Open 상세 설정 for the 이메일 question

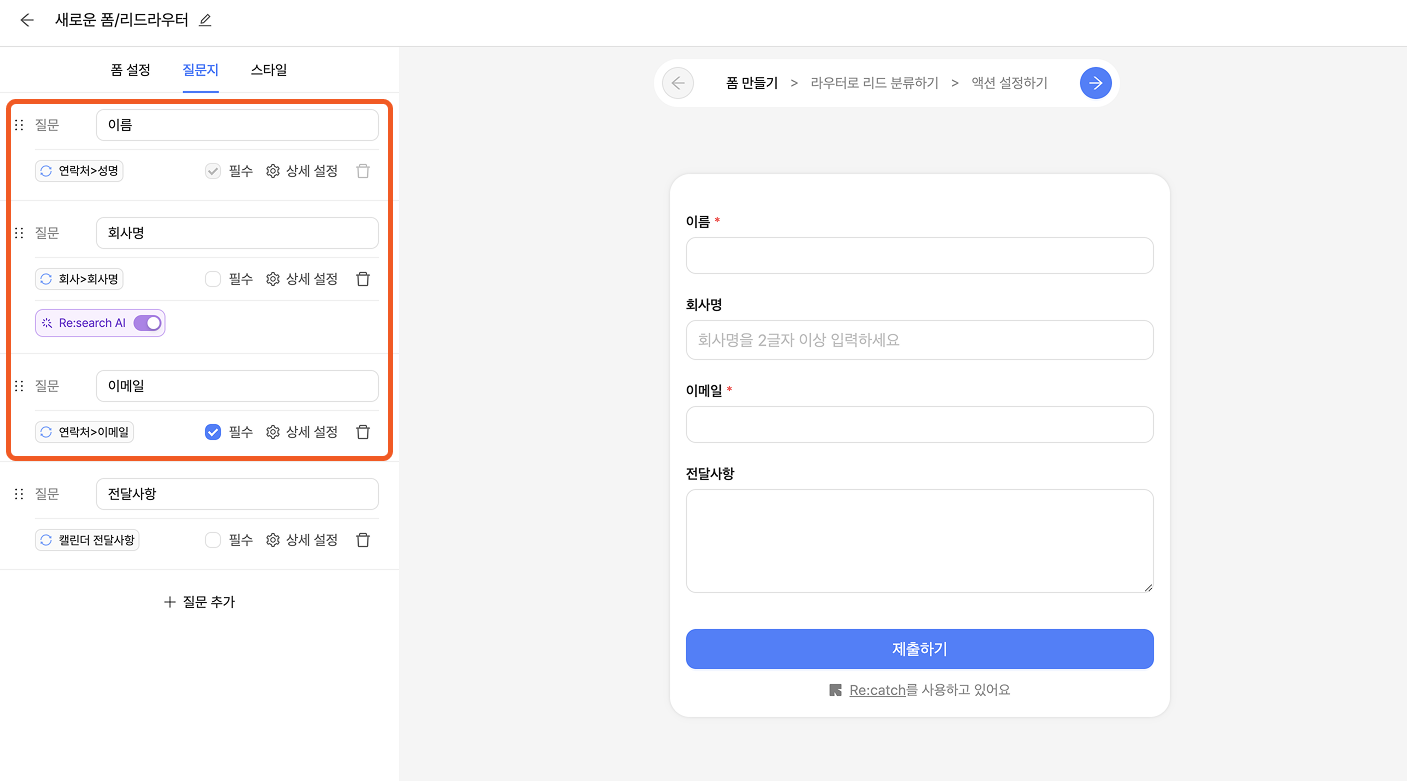tap(303, 432)
